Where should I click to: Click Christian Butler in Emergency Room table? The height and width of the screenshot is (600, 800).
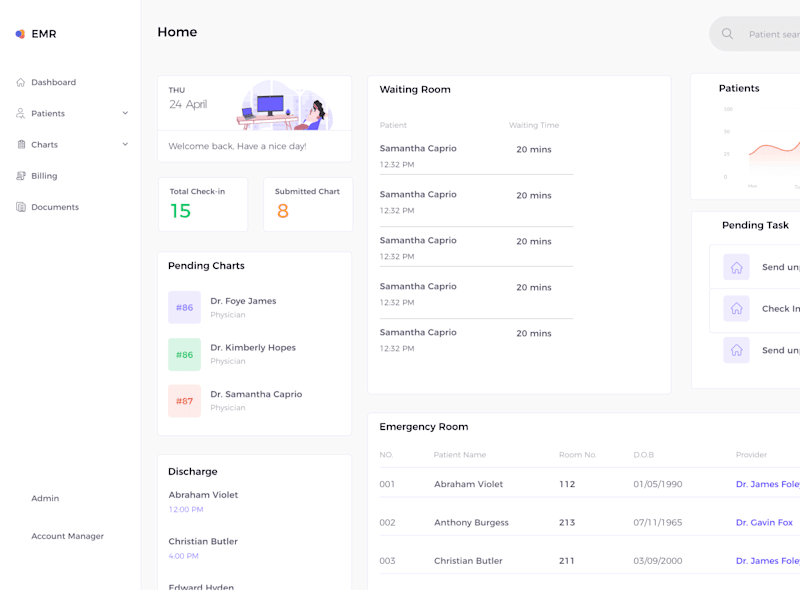point(468,561)
